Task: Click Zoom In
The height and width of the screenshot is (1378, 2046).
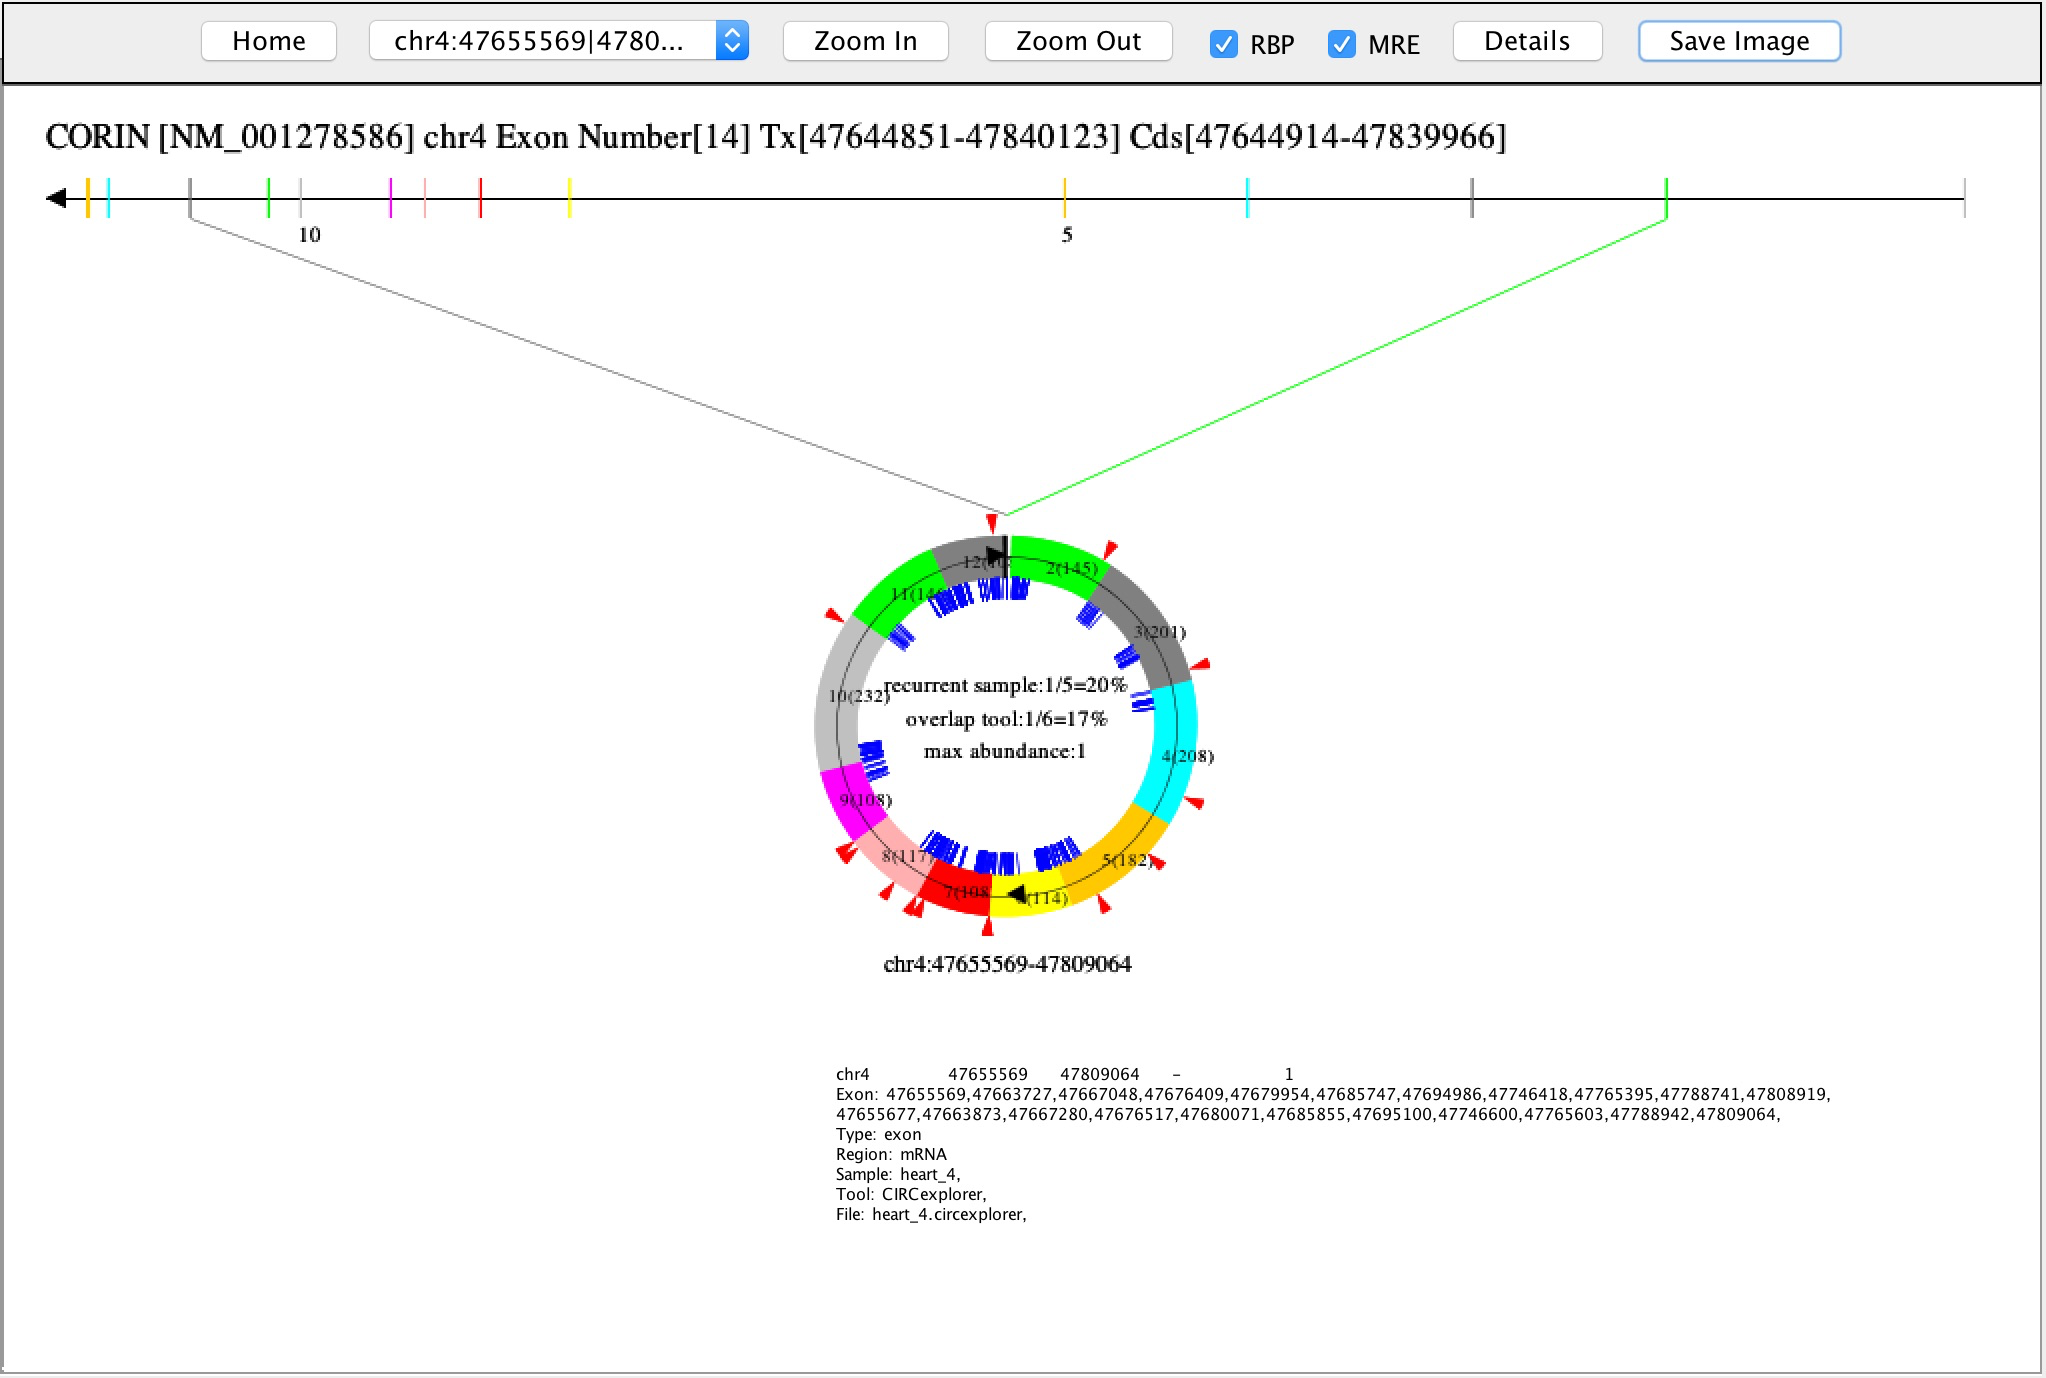Action: tap(865, 41)
